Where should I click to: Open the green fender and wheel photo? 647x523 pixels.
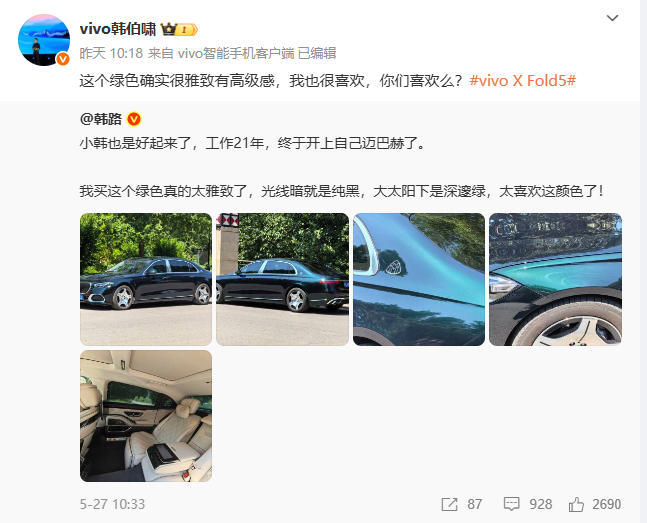[555, 279]
